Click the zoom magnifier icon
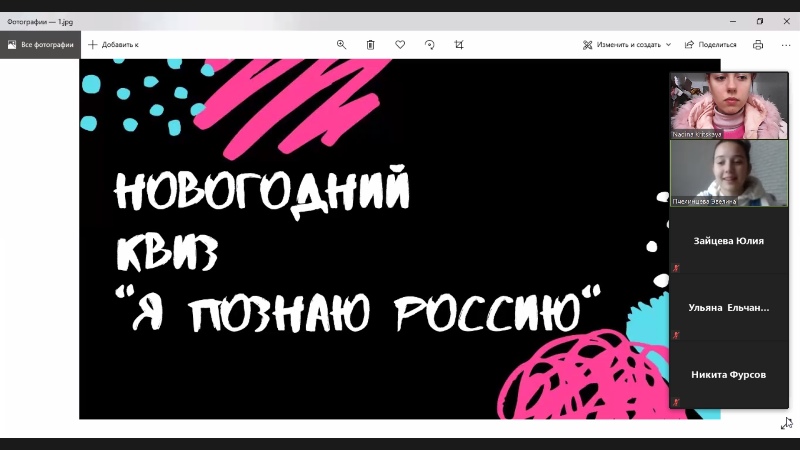Screen dimensions: 800x450 [341, 44]
